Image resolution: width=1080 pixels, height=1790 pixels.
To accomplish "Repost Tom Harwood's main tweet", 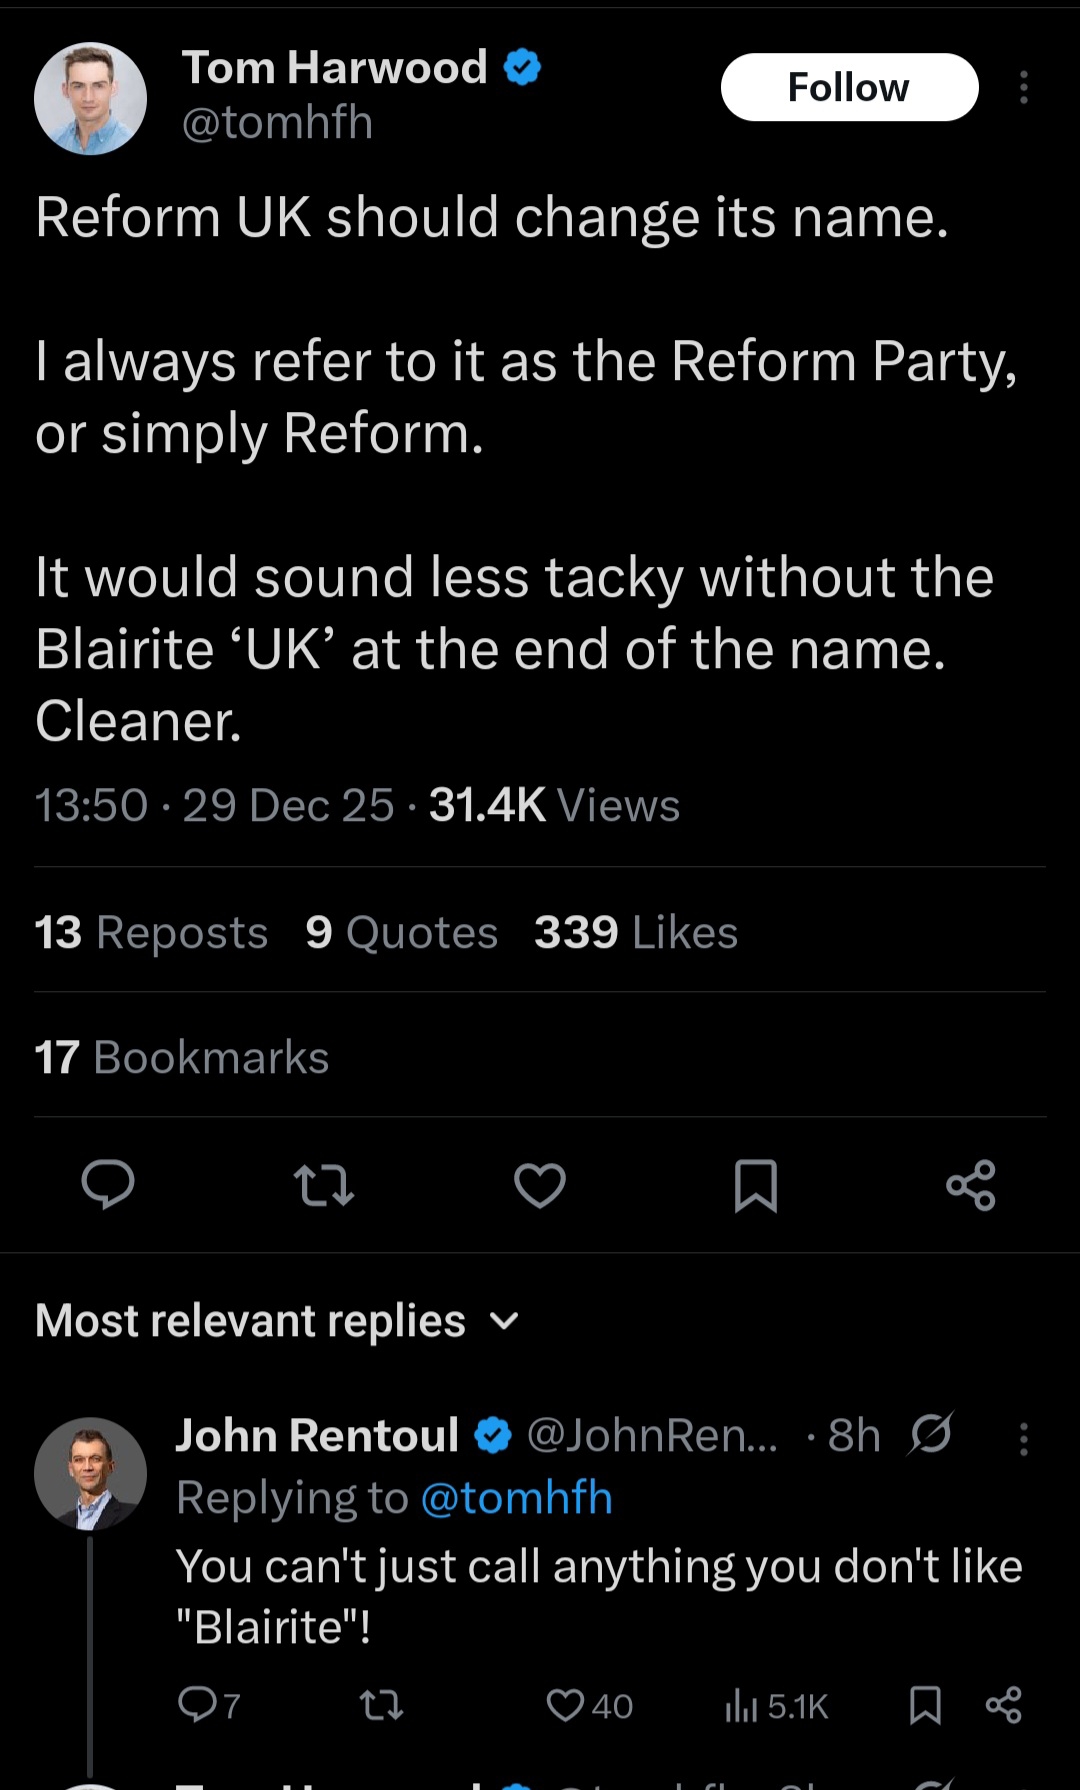I will coord(324,1185).
